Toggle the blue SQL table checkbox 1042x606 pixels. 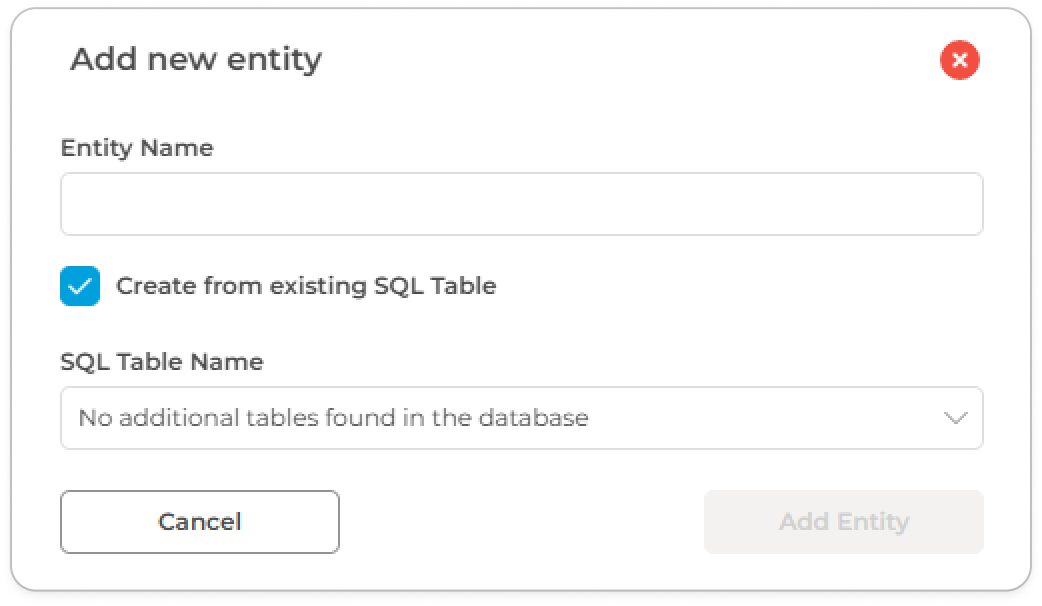80,286
